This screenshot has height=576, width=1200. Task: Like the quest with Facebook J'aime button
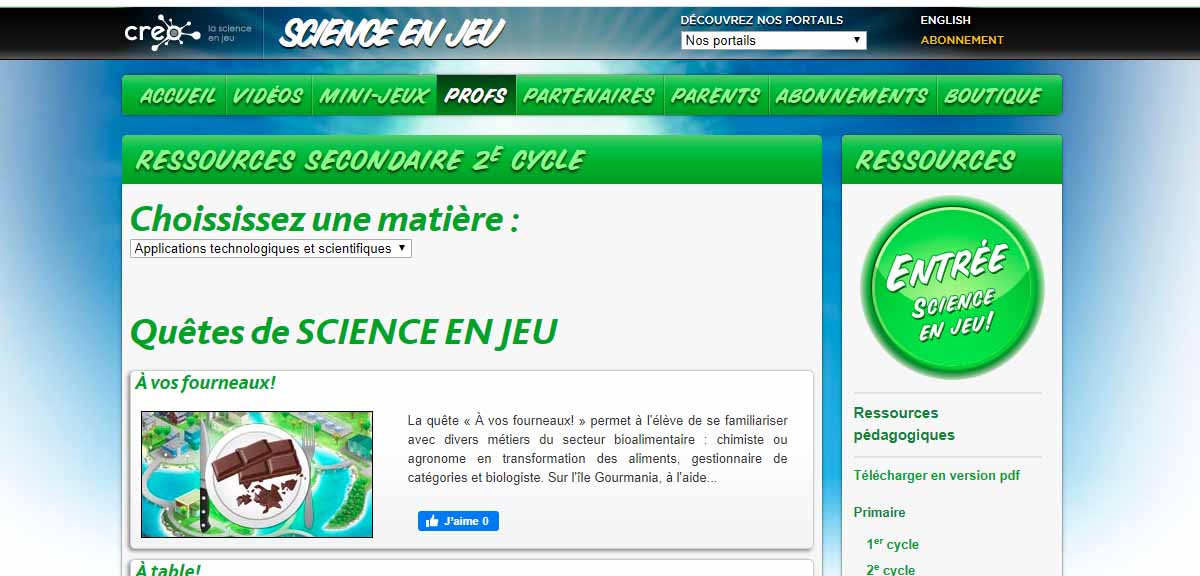click(458, 521)
